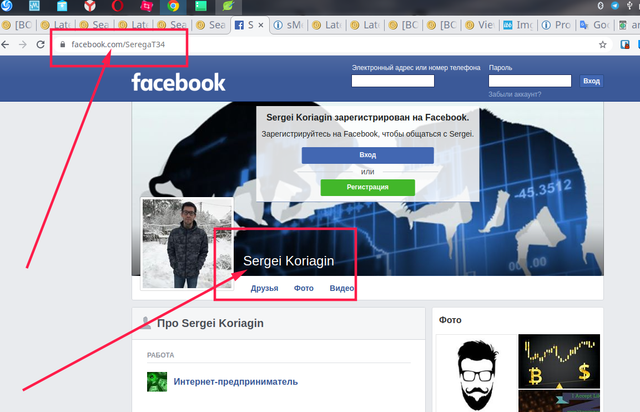This screenshot has width=640, height=412.
Task: Launch Opera browser from the taskbar
Action: pyautogui.click(x=118, y=6)
